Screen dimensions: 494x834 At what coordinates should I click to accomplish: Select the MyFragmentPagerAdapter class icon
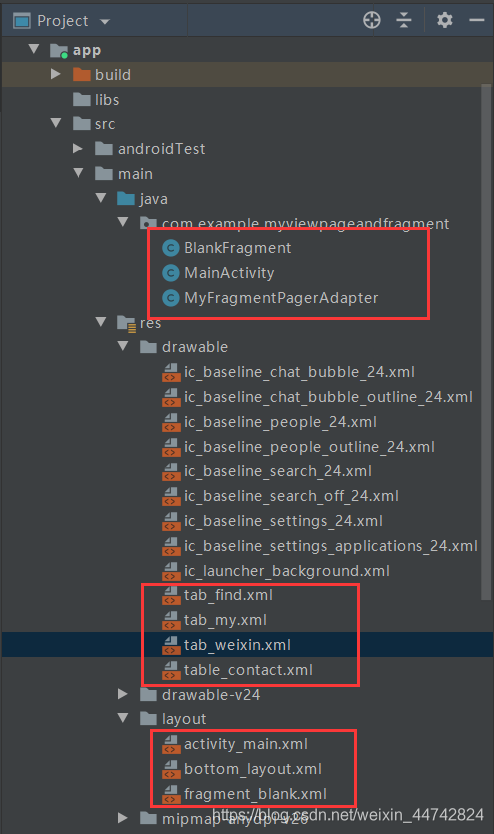(170, 298)
